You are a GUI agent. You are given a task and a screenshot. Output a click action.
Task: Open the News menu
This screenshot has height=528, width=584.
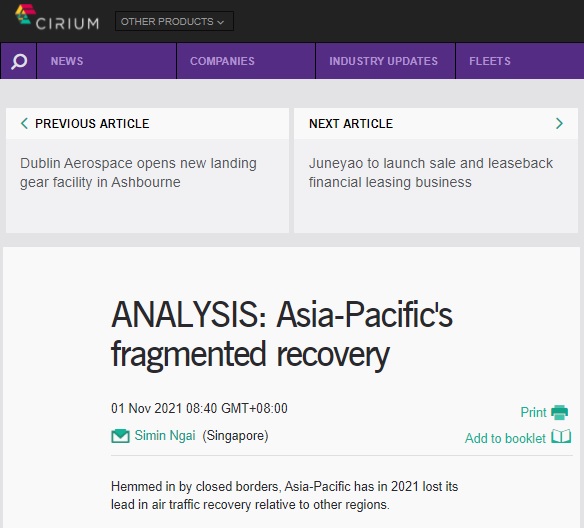(106, 61)
